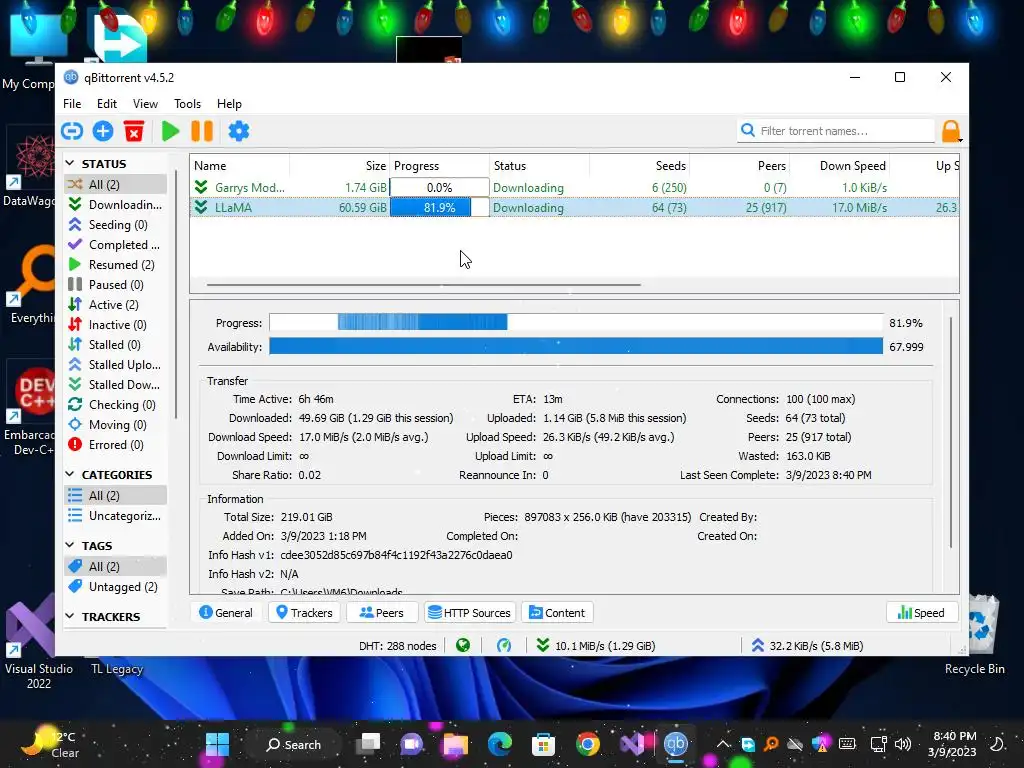The width and height of the screenshot is (1024, 768).
Task: Filter by Errored (0) status
Action: pos(116,445)
